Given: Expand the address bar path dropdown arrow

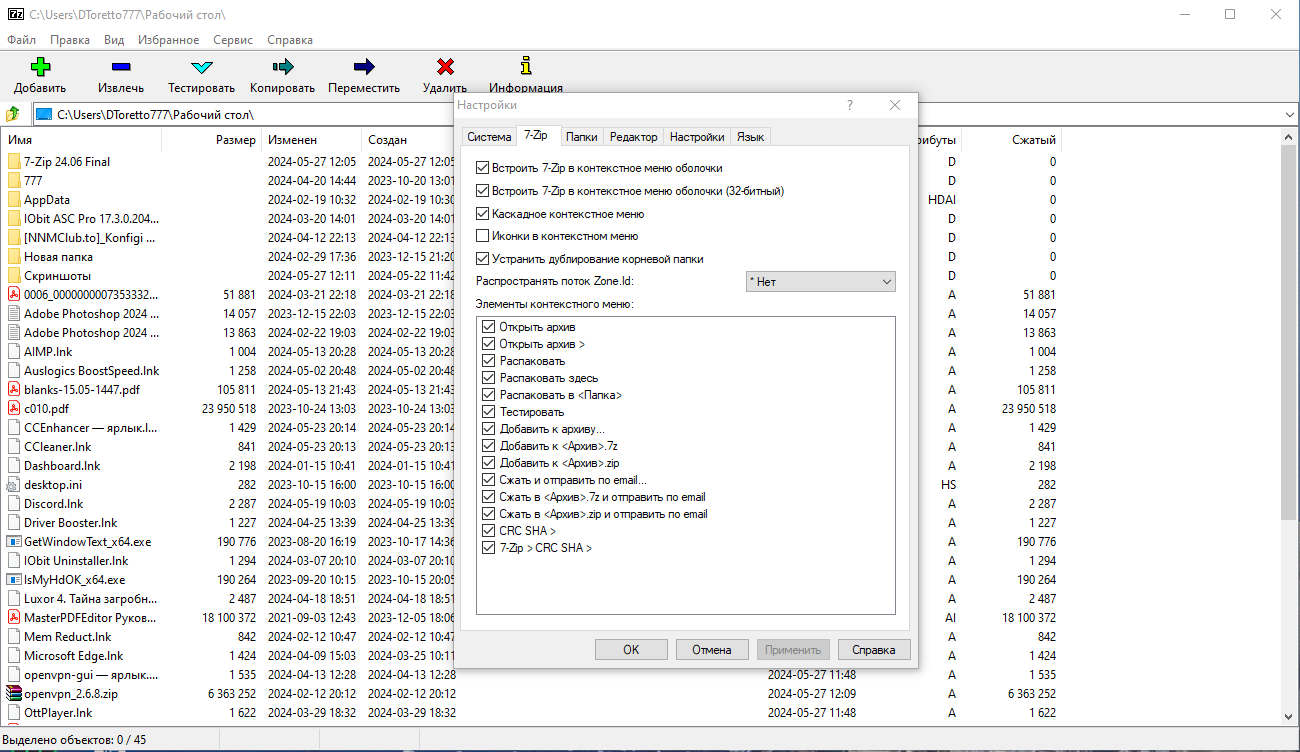Looking at the screenshot, I should coord(1289,115).
